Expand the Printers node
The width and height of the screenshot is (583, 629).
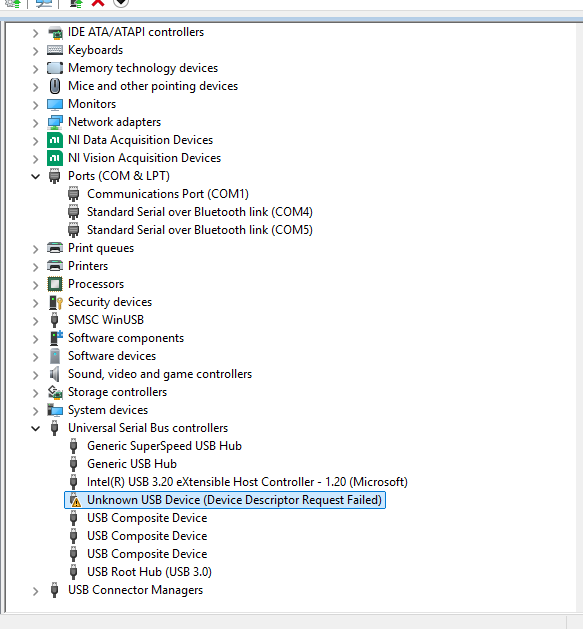(x=35, y=267)
